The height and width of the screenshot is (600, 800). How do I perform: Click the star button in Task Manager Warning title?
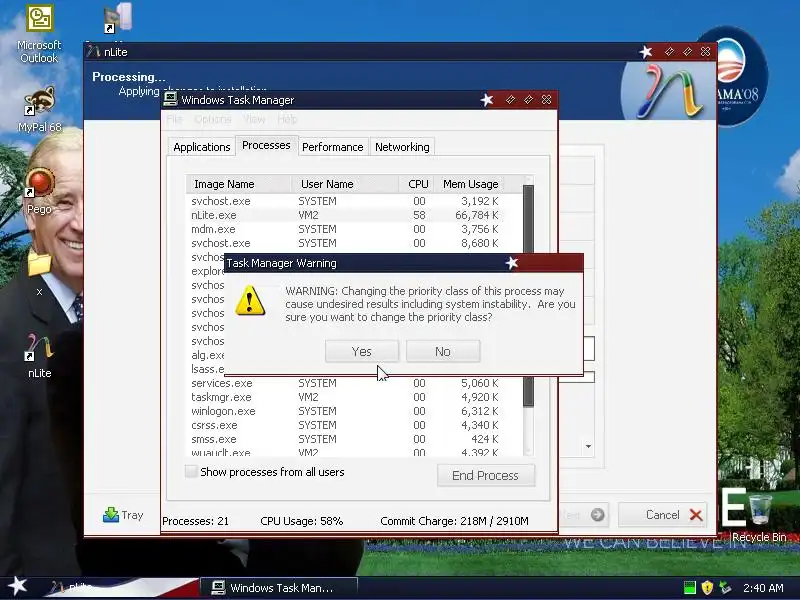512,263
